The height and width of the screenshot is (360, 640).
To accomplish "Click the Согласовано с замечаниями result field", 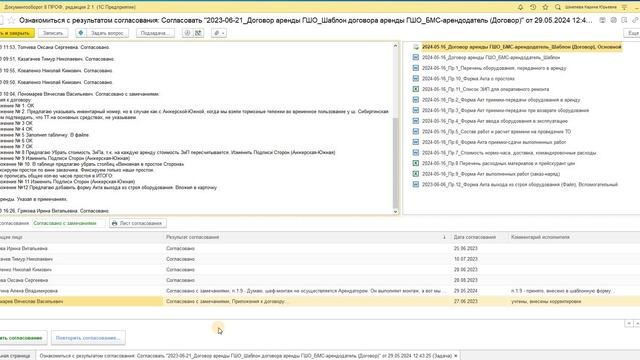I will pos(68,223).
